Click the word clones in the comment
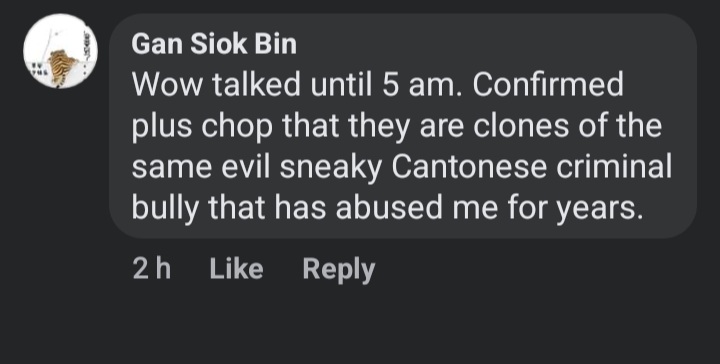Screen dimensions: 720x364 [x=521, y=126]
